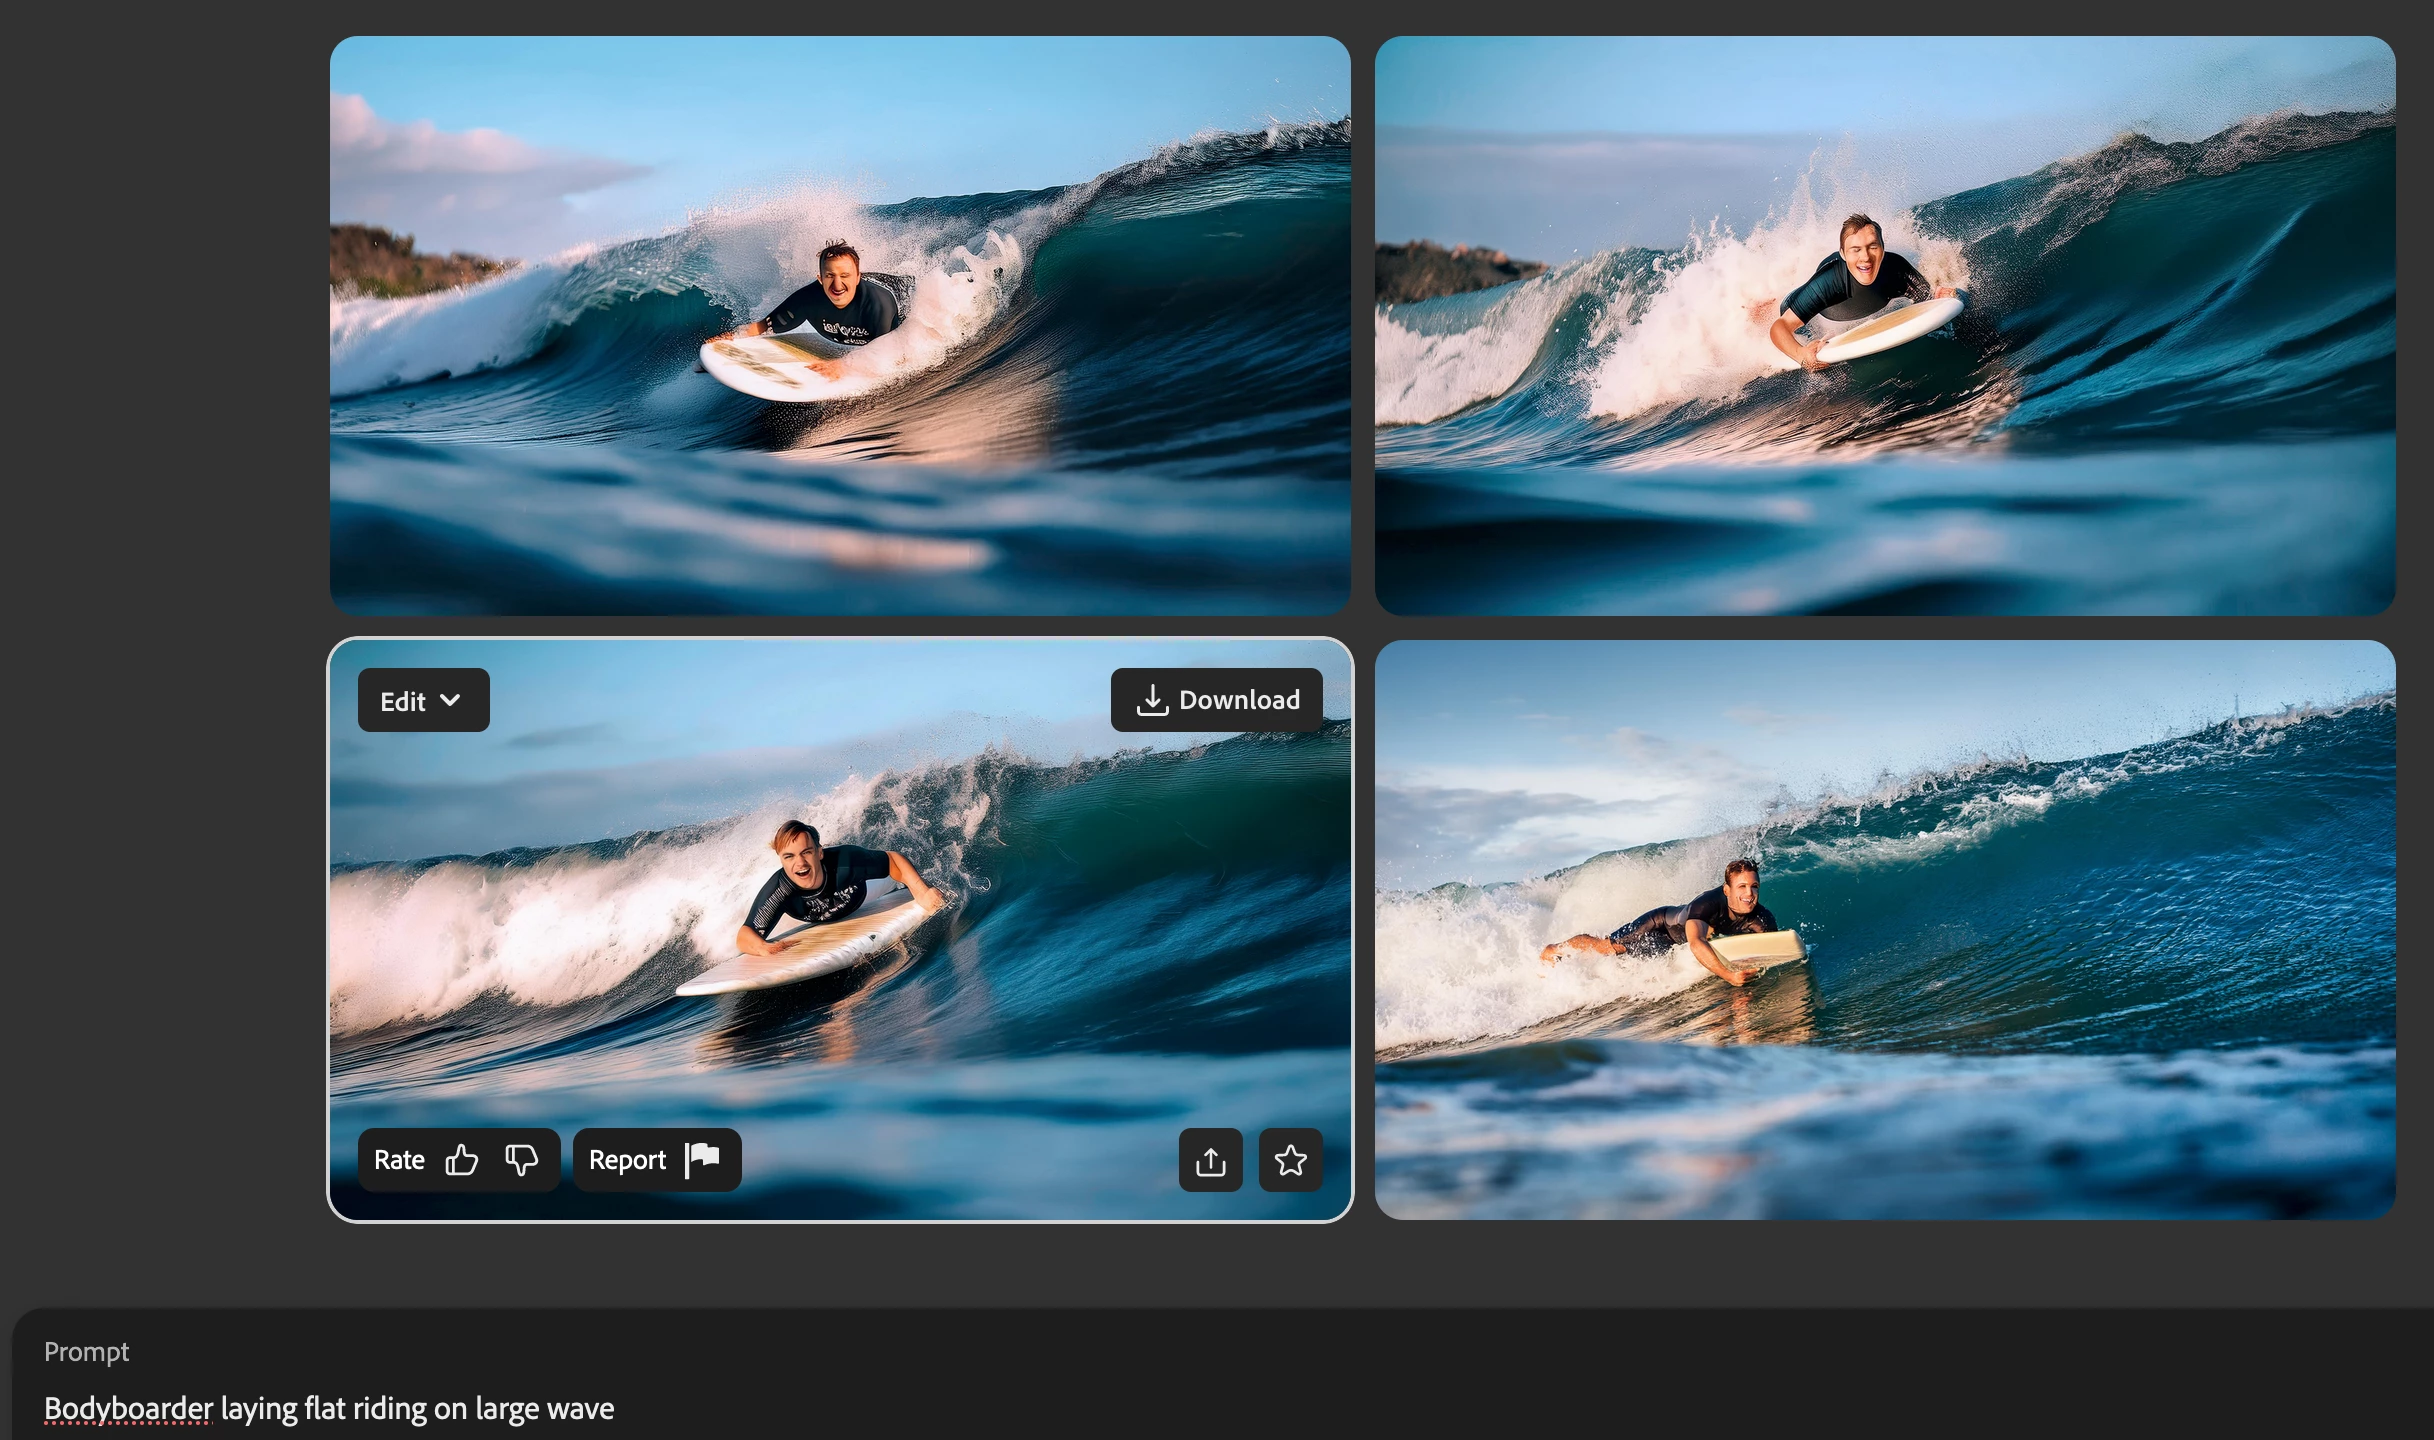Click the Rate label

[x=399, y=1160]
